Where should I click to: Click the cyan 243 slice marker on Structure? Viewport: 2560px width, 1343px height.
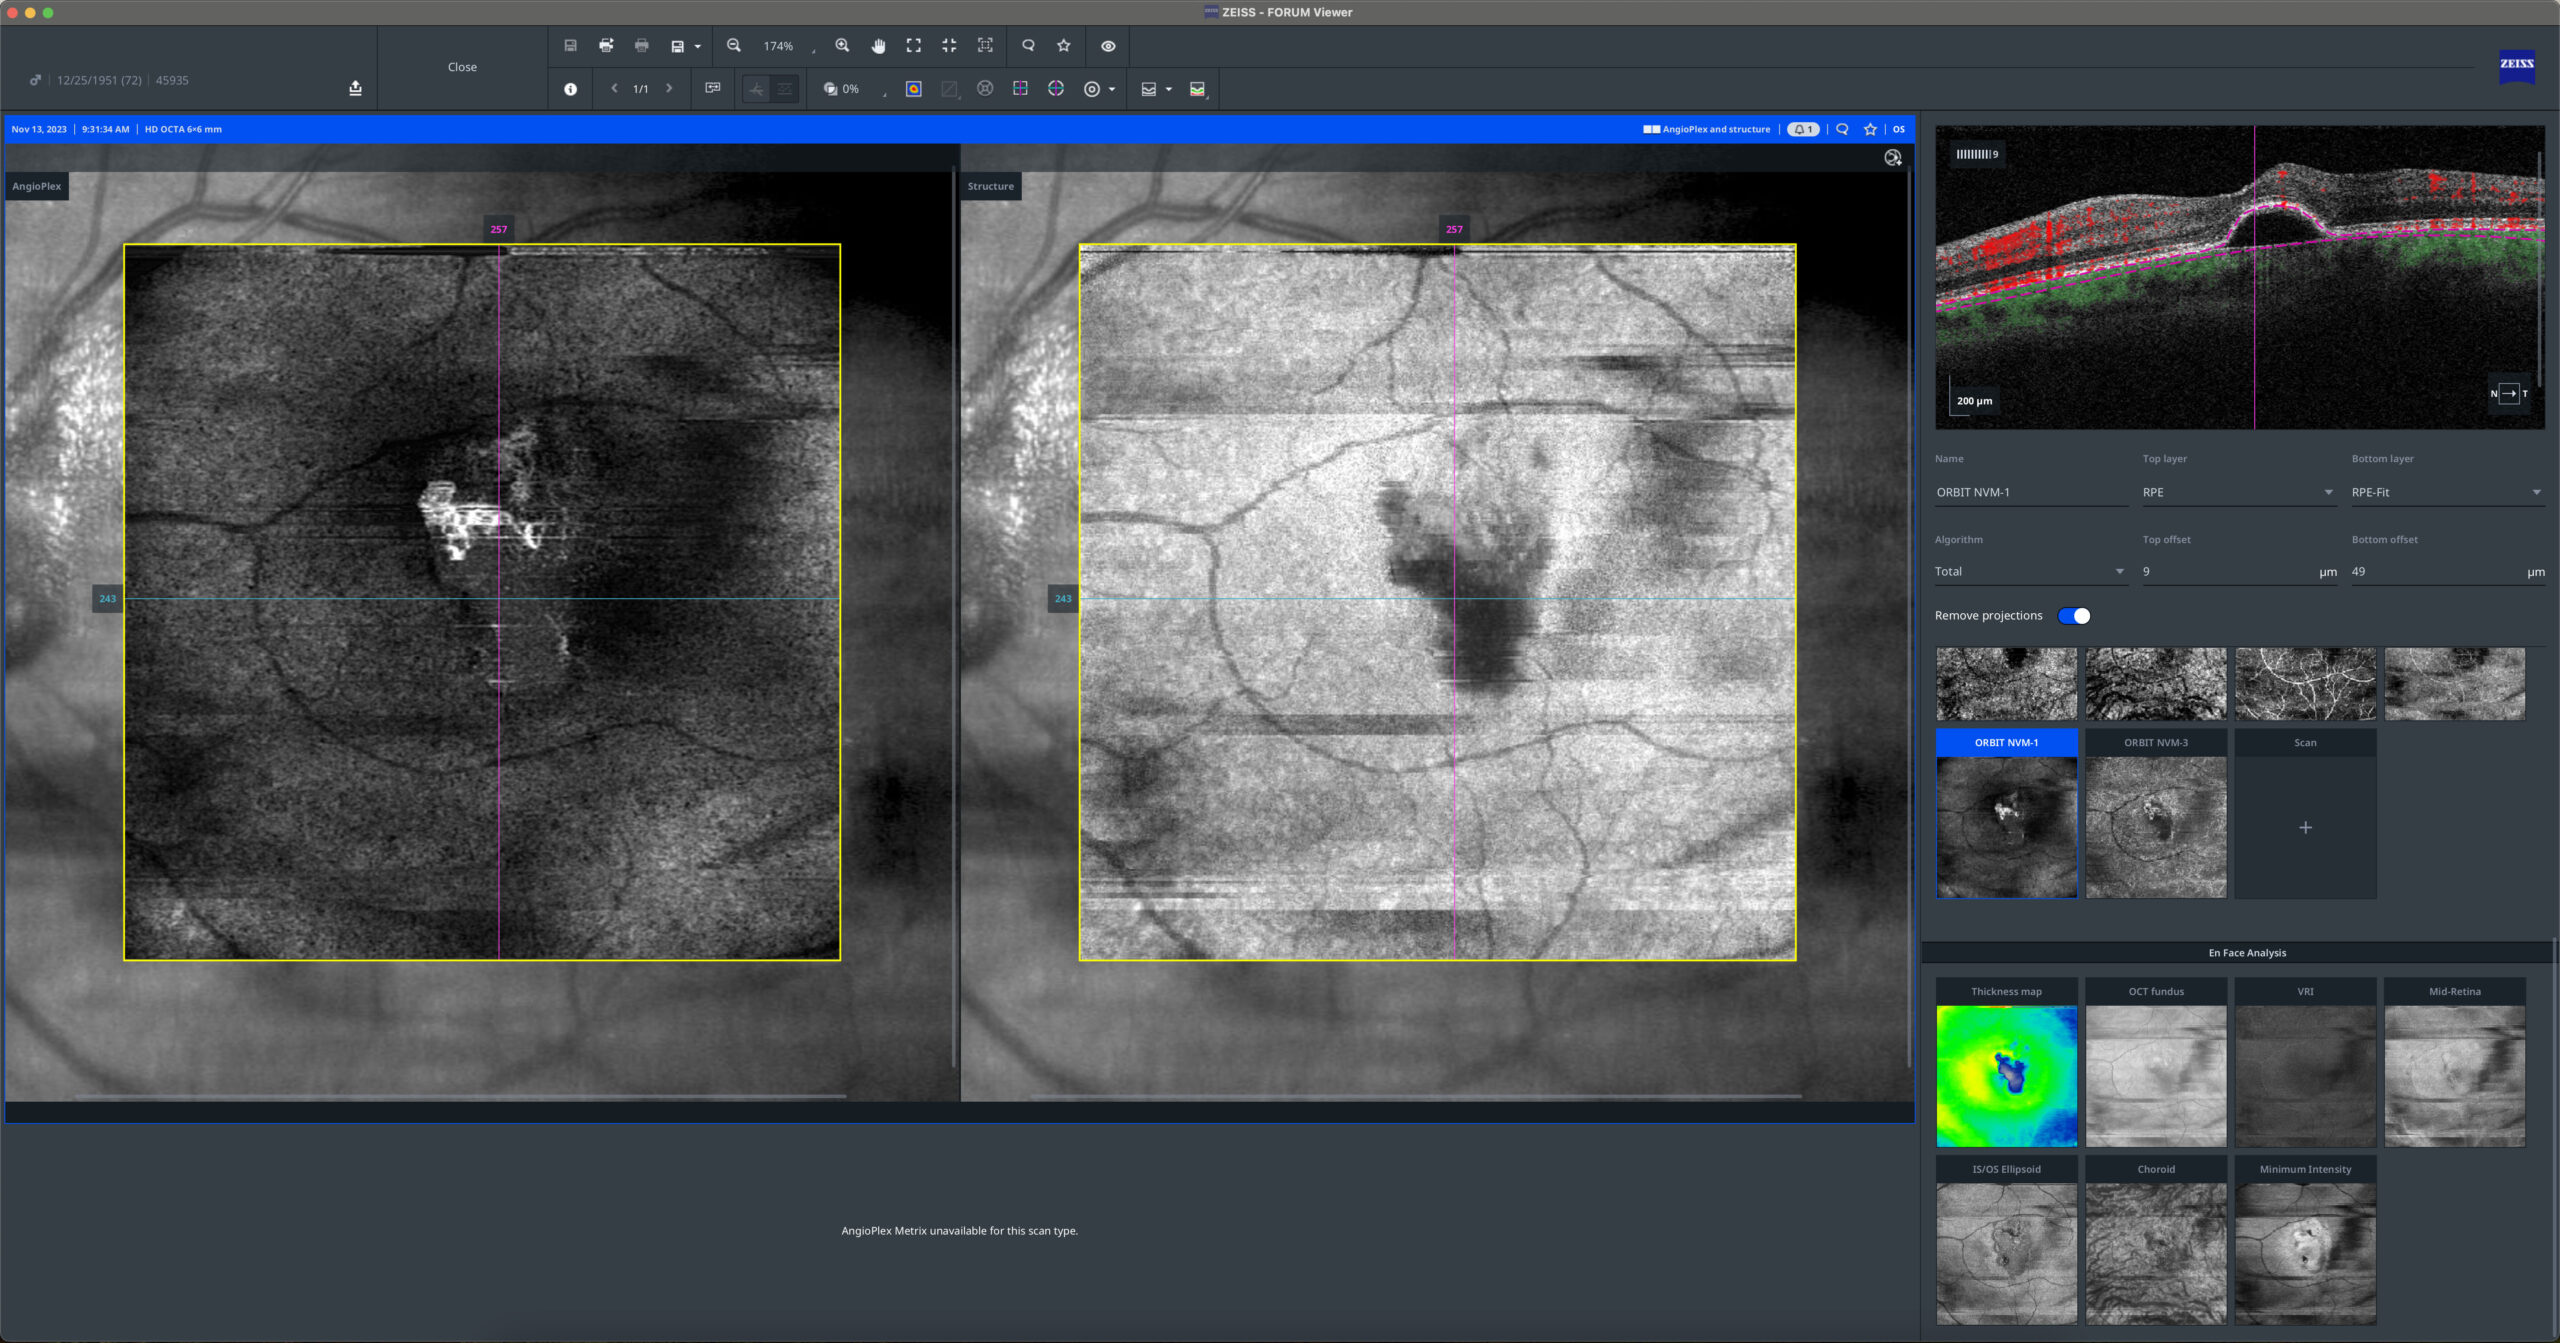coord(1063,599)
